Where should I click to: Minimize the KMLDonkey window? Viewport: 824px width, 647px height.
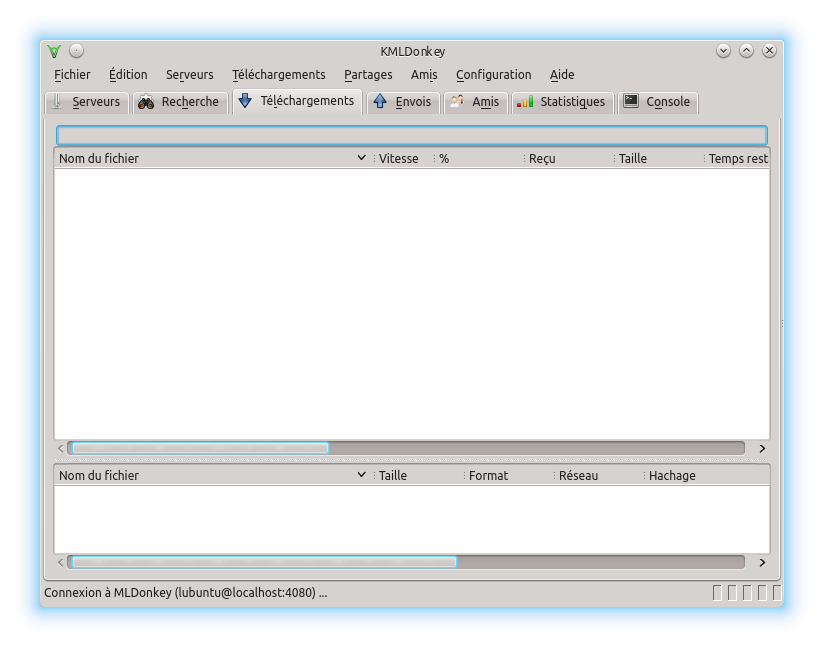723,50
